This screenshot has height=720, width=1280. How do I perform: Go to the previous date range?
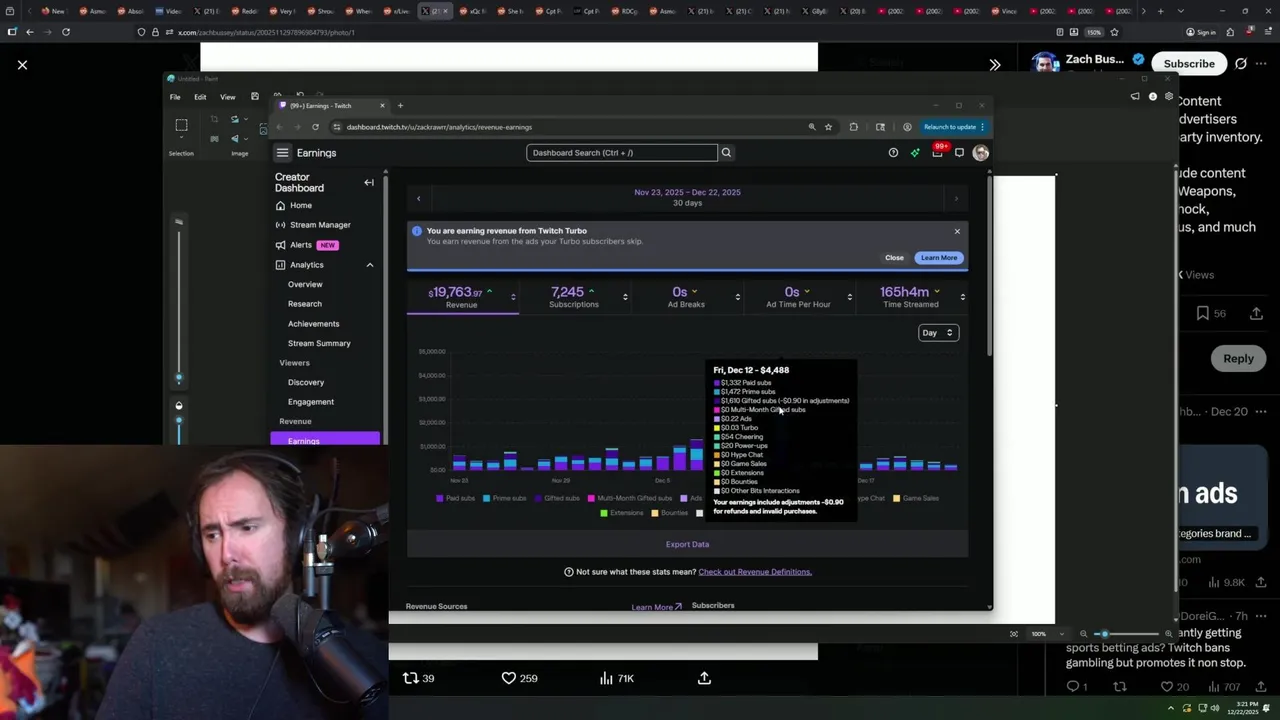(x=419, y=198)
